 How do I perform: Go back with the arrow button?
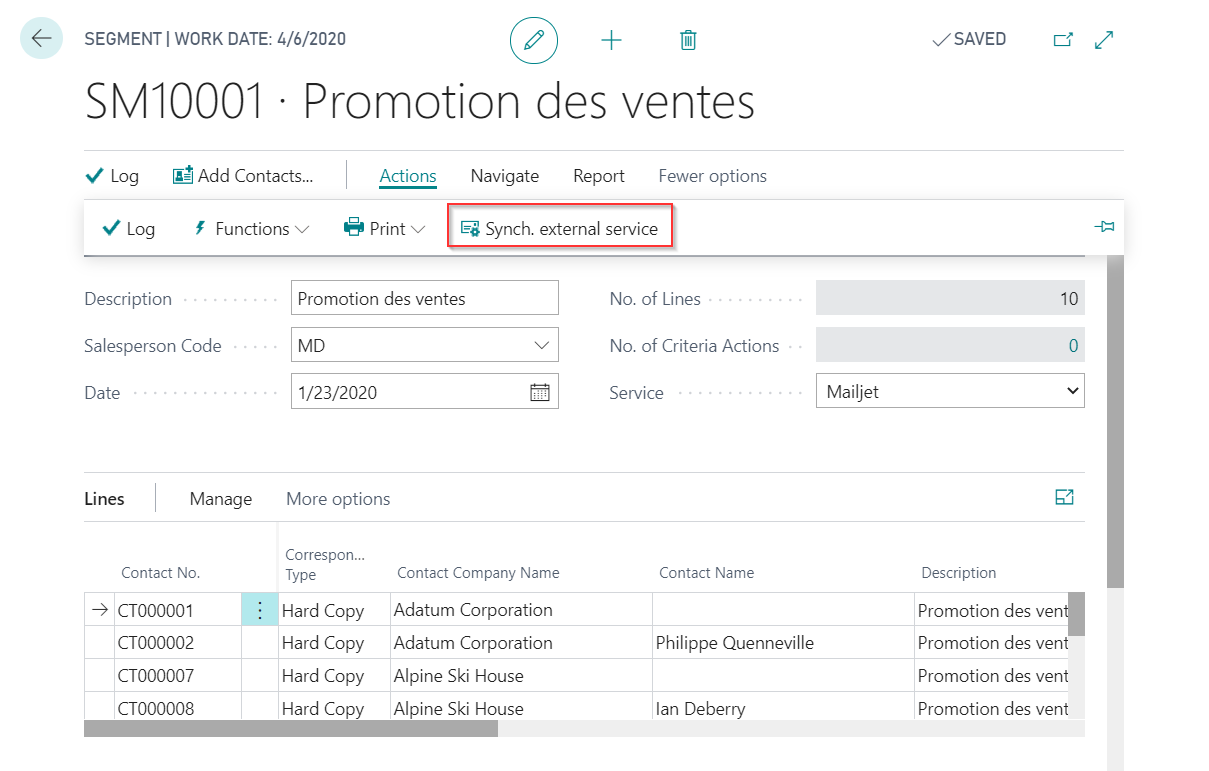pyautogui.click(x=41, y=39)
